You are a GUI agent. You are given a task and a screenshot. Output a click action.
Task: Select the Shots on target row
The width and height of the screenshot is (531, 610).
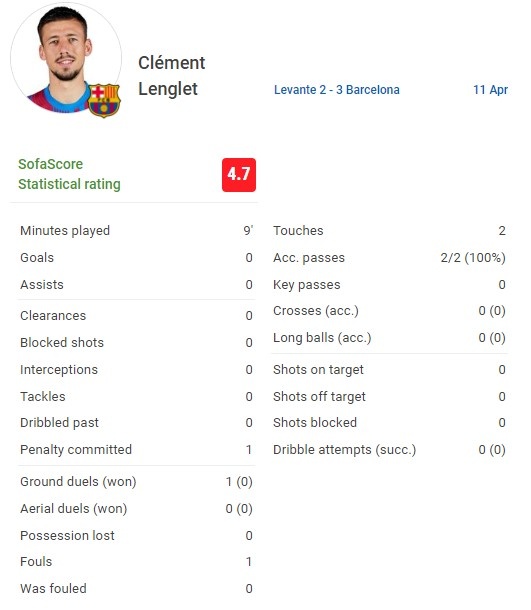[x=389, y=370]
